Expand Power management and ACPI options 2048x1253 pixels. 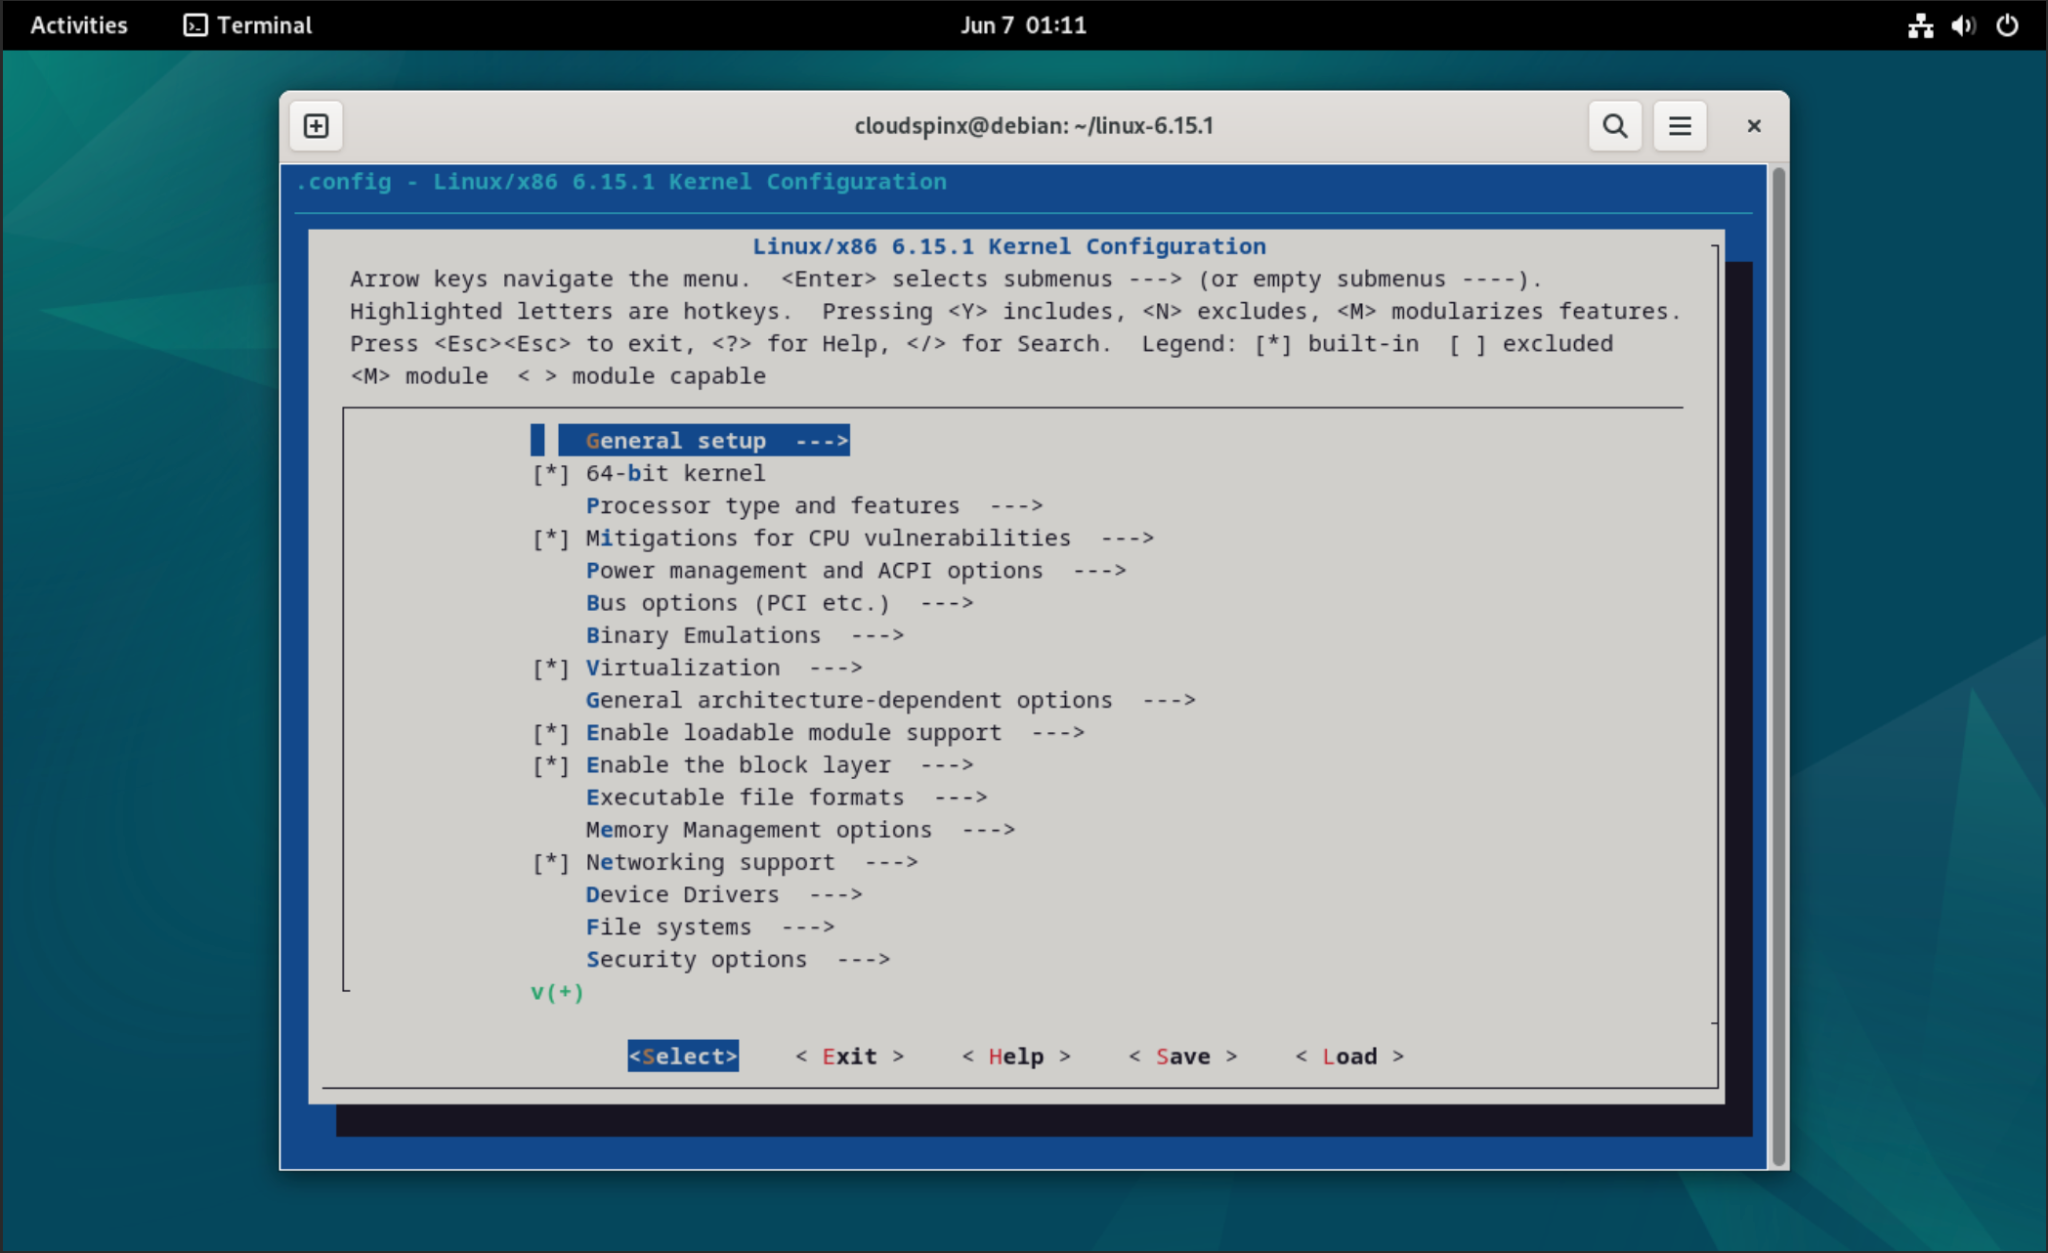click(813, 570)
